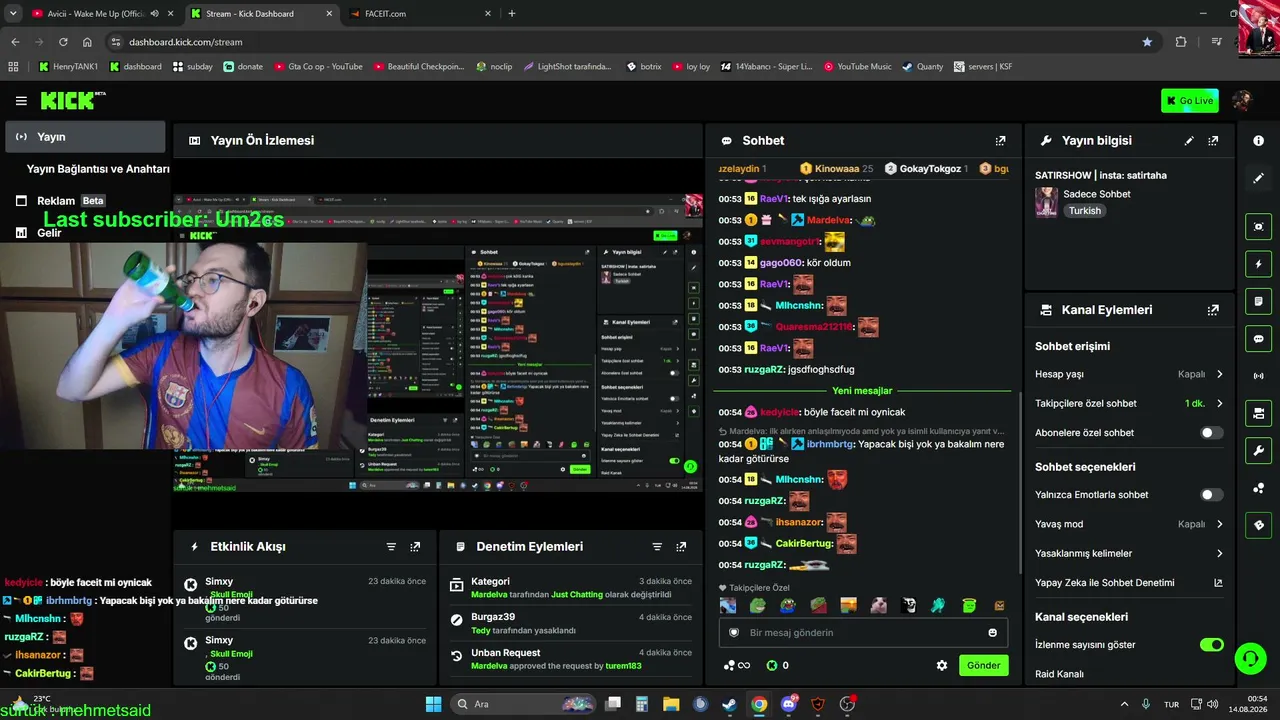Click the Yeni mesajlar new messages divider
This screenshot has height=720, width=1280.
pyautogui.click(x=862, y=391)
